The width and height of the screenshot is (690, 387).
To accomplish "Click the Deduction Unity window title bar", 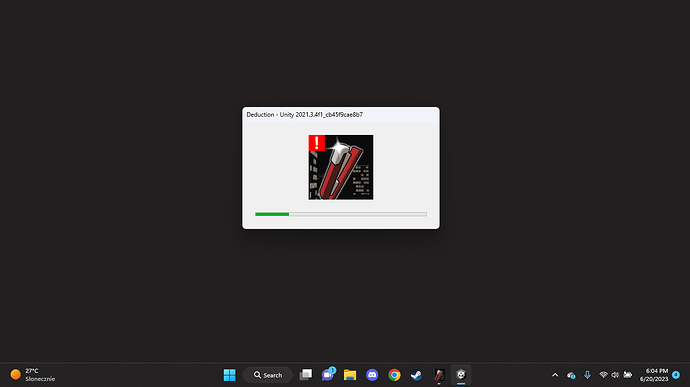I will pyautogui.click(x=341, y=114).
